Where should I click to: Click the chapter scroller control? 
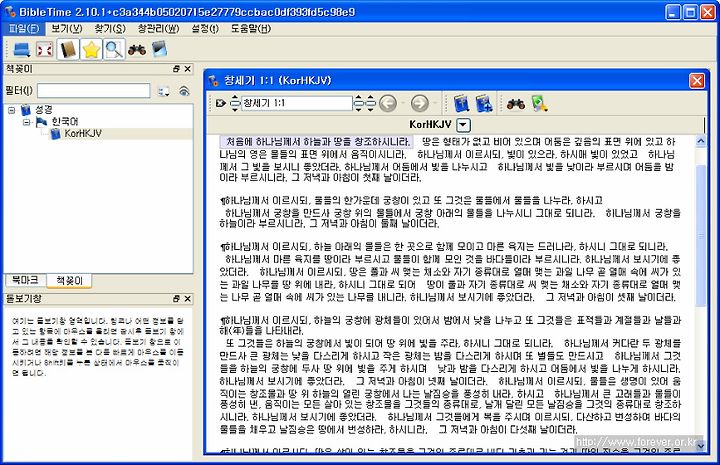[x=359, y=103]
